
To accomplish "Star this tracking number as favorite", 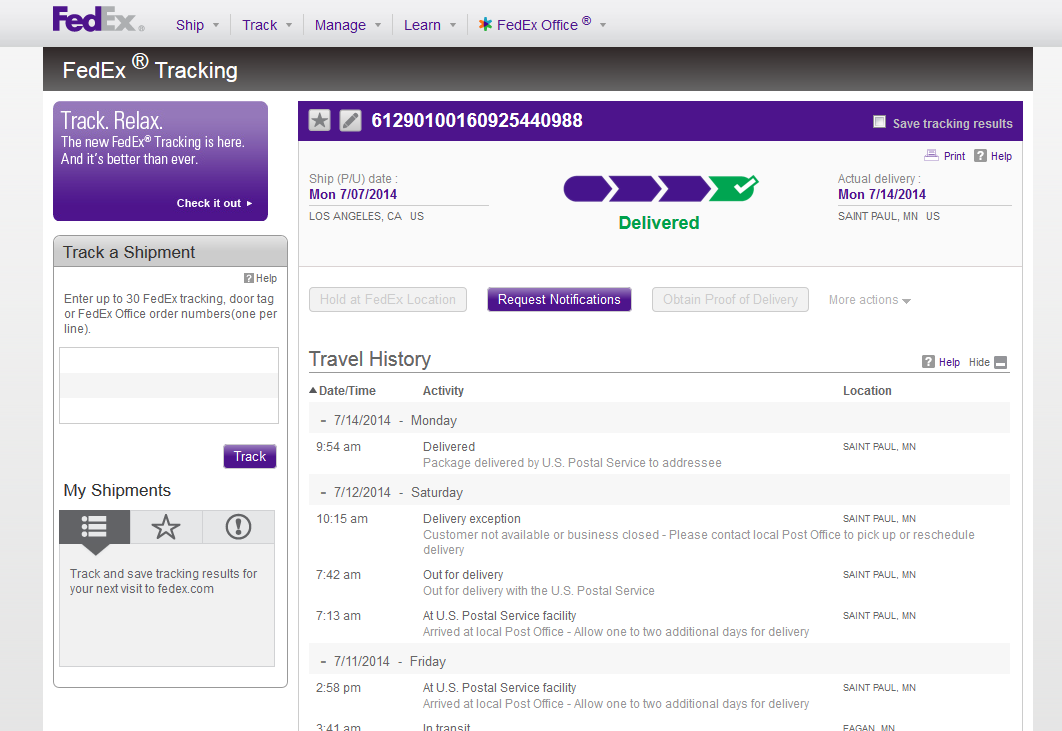I will (320, 121).
